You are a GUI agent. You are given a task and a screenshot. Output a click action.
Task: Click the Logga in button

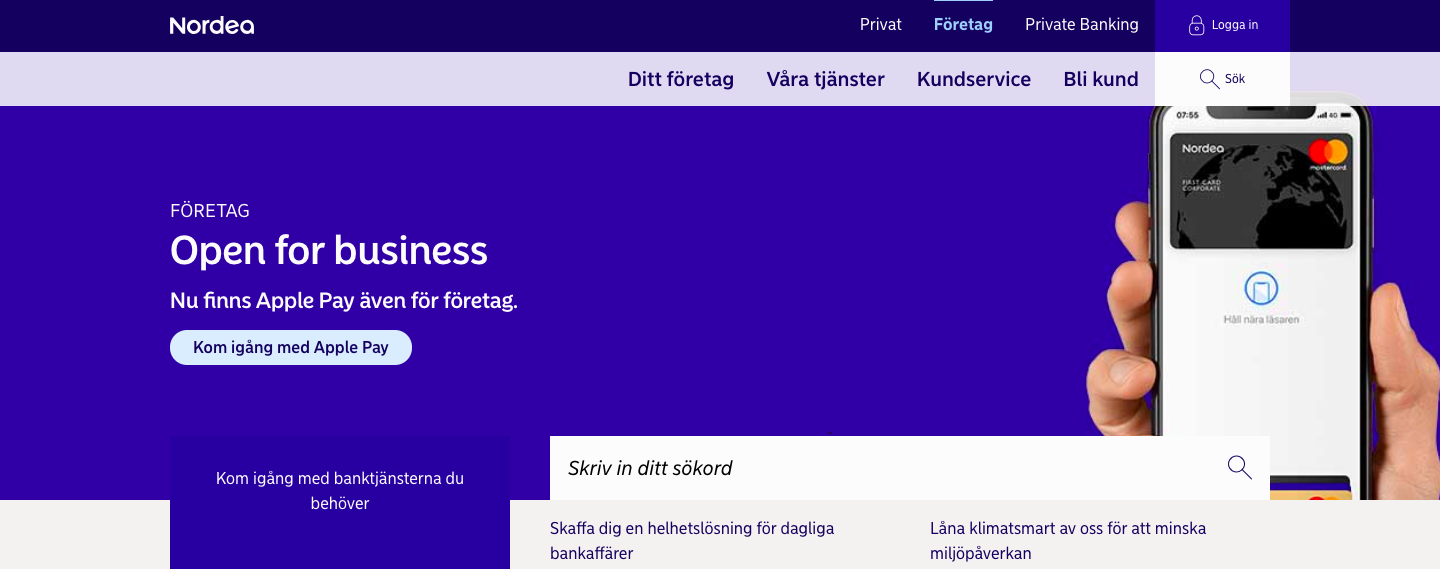pos(1222,26)
